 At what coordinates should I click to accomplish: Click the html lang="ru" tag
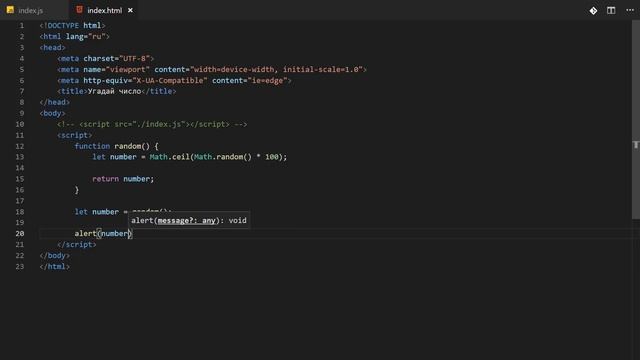[x=74, y=37]
